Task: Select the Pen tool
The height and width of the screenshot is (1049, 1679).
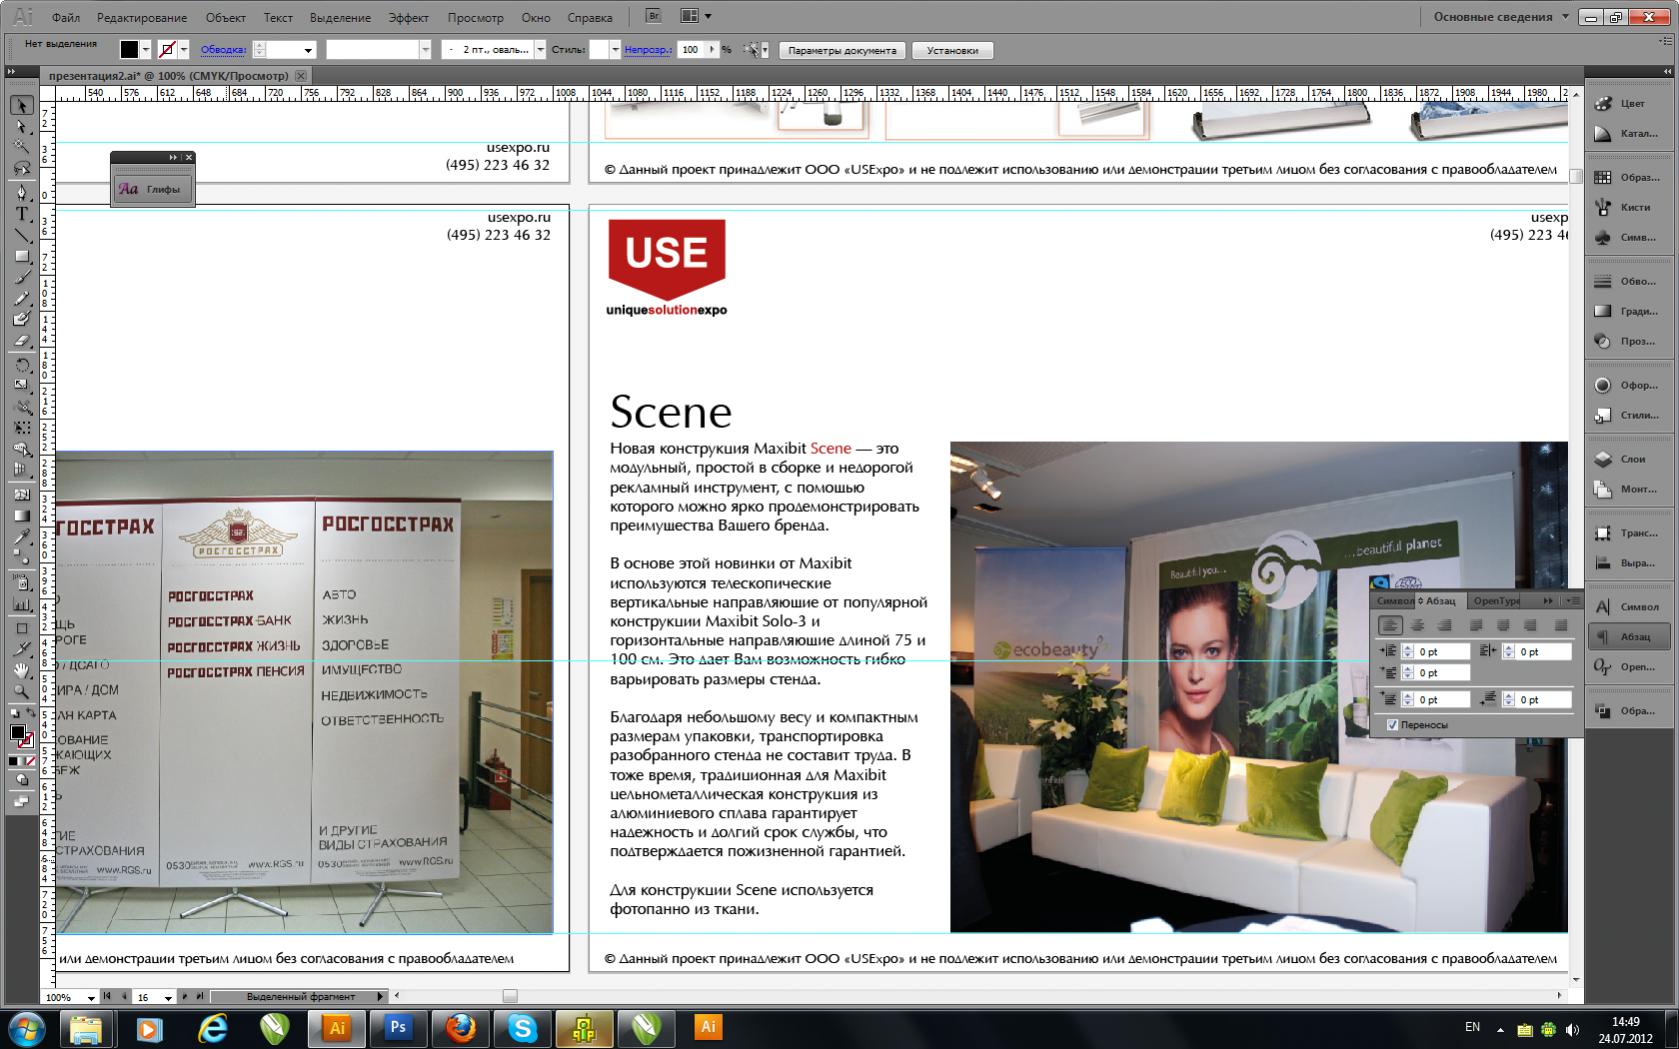Action: click(21, 192)
